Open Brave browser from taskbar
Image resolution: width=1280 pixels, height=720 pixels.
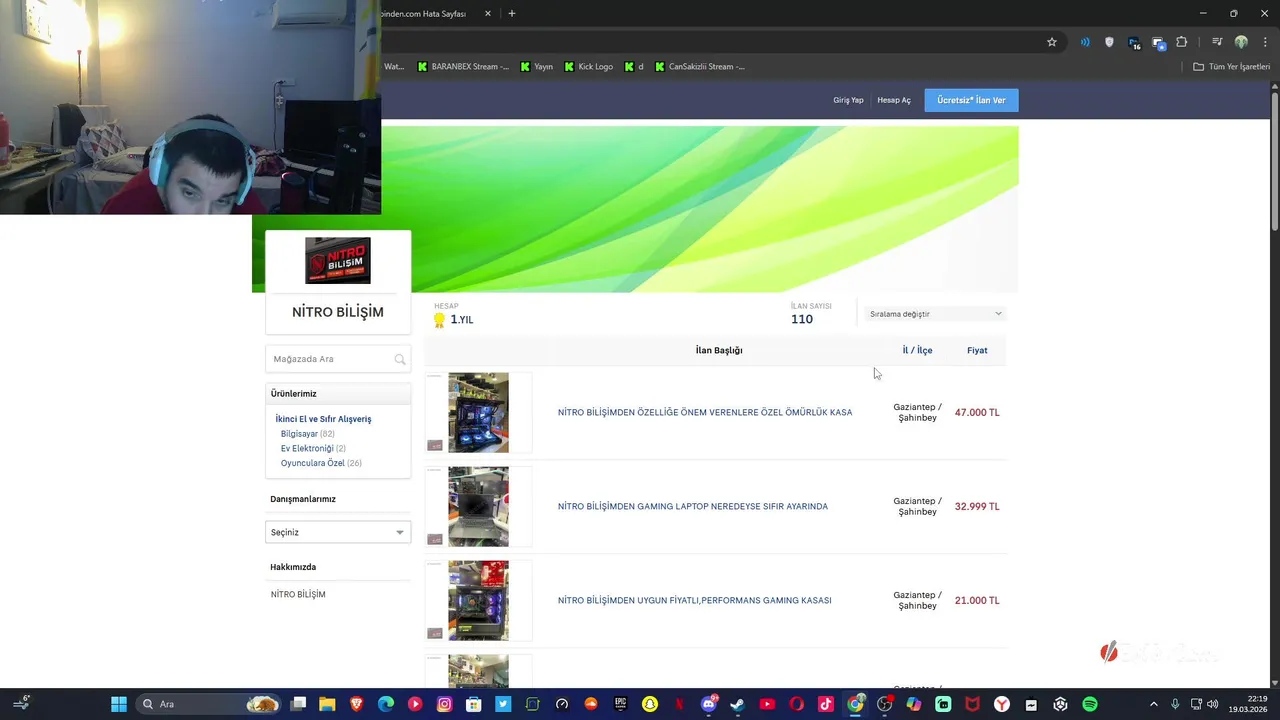(357, 704)
